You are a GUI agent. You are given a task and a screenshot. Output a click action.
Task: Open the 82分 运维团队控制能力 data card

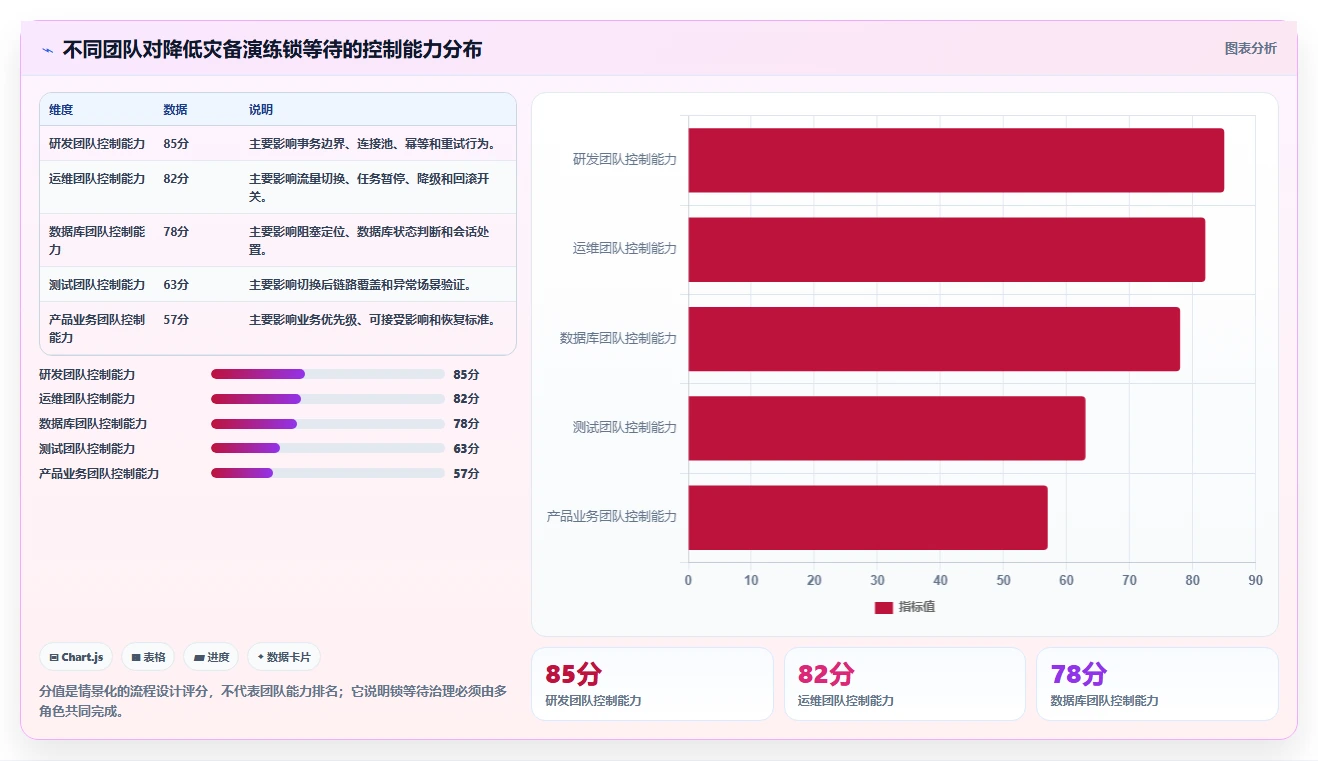pos(905,684)
